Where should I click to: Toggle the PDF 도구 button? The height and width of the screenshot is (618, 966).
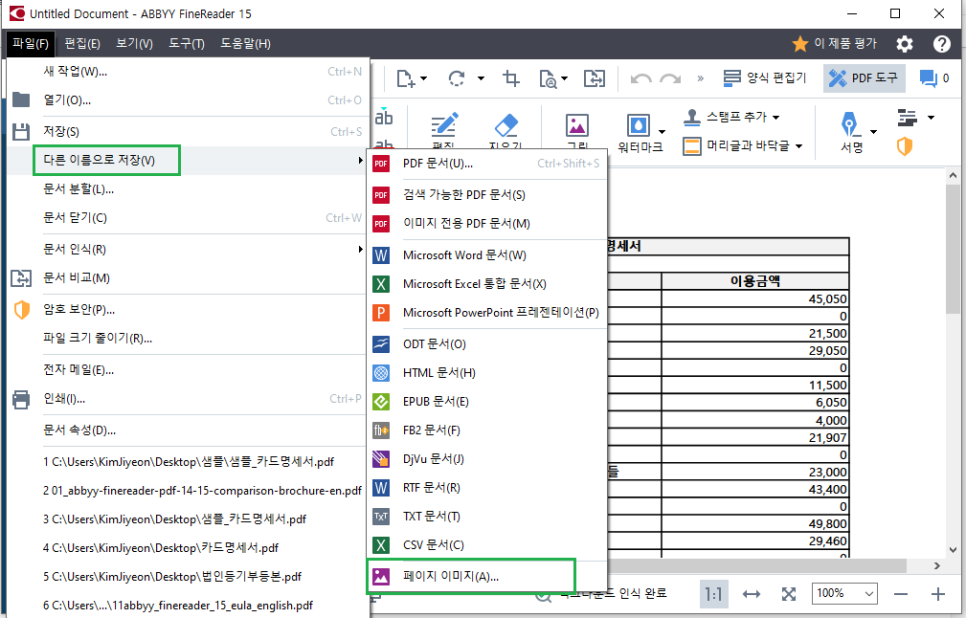864,78
